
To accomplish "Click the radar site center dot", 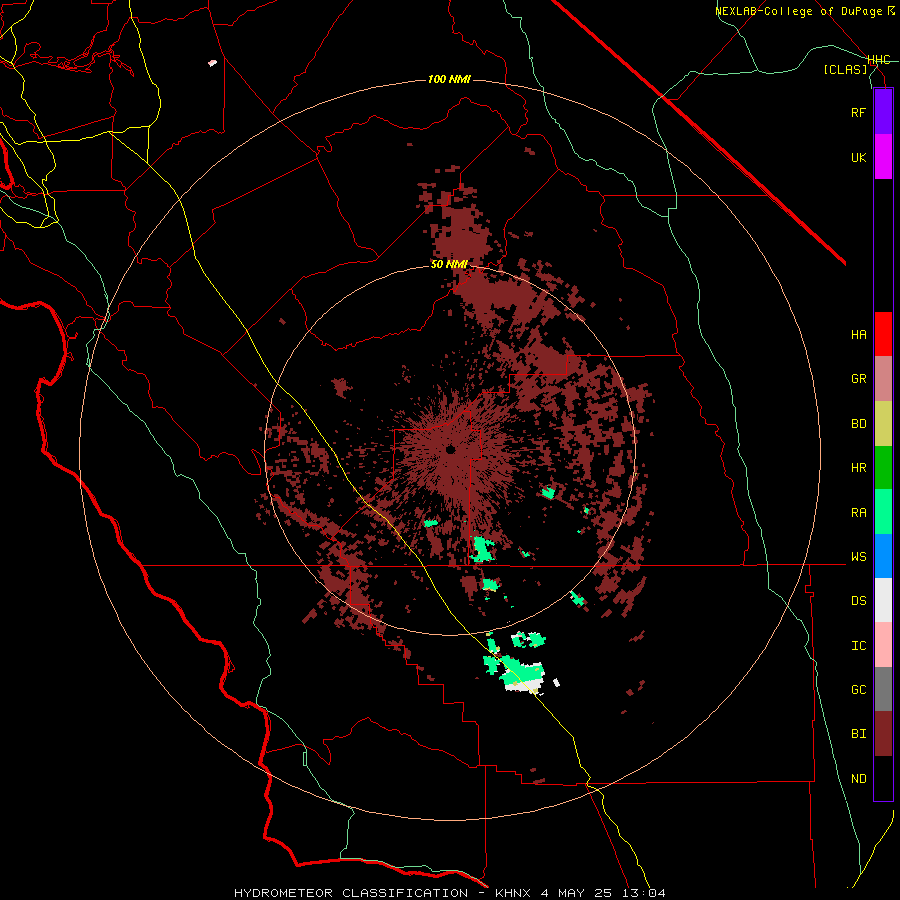I will [451, 449].
